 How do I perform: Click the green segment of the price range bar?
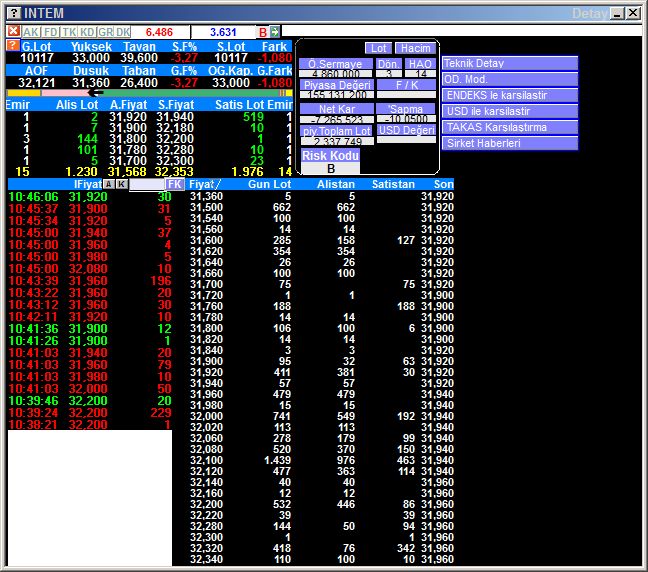tap(191, 93)
